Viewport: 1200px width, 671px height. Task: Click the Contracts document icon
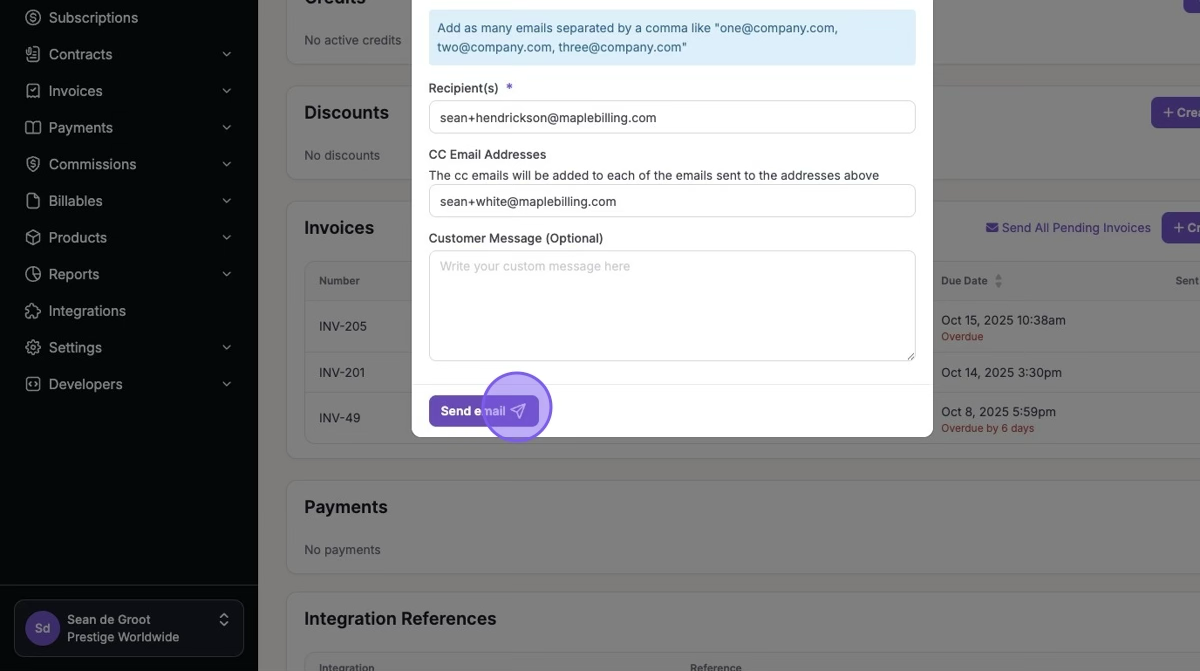pyautogui.click(x=33, y=54)
